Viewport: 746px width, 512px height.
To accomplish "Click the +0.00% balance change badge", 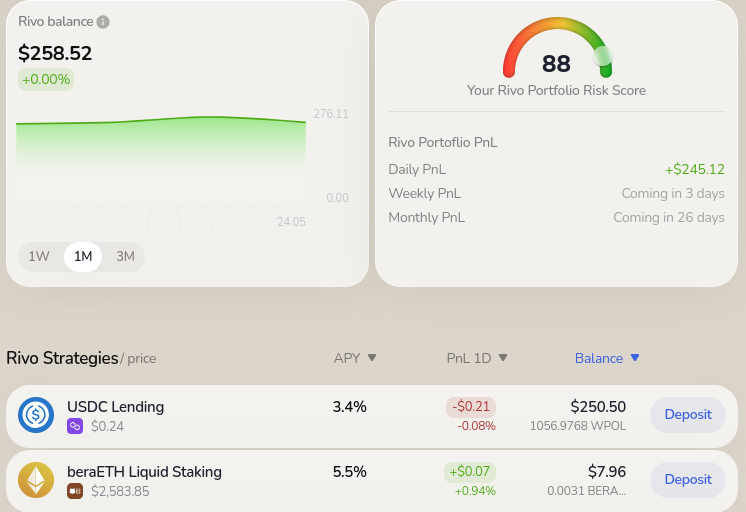I will [46, 79].
